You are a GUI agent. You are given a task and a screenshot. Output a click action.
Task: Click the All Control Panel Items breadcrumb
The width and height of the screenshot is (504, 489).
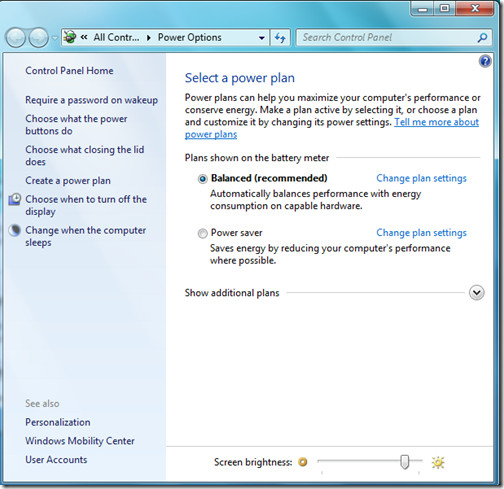(x=116, y=37)
